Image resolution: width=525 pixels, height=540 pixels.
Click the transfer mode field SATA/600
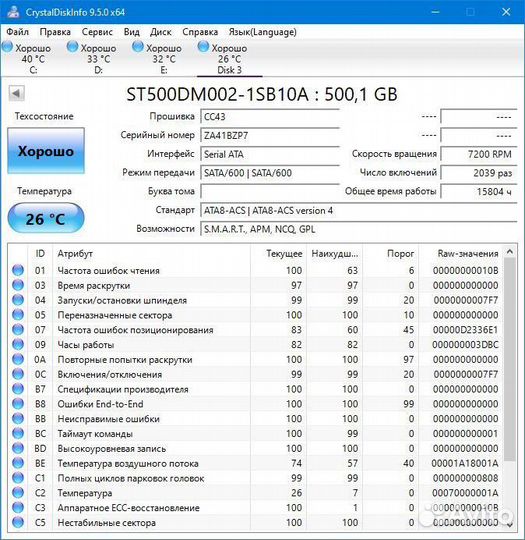click(x=270, y=173)
